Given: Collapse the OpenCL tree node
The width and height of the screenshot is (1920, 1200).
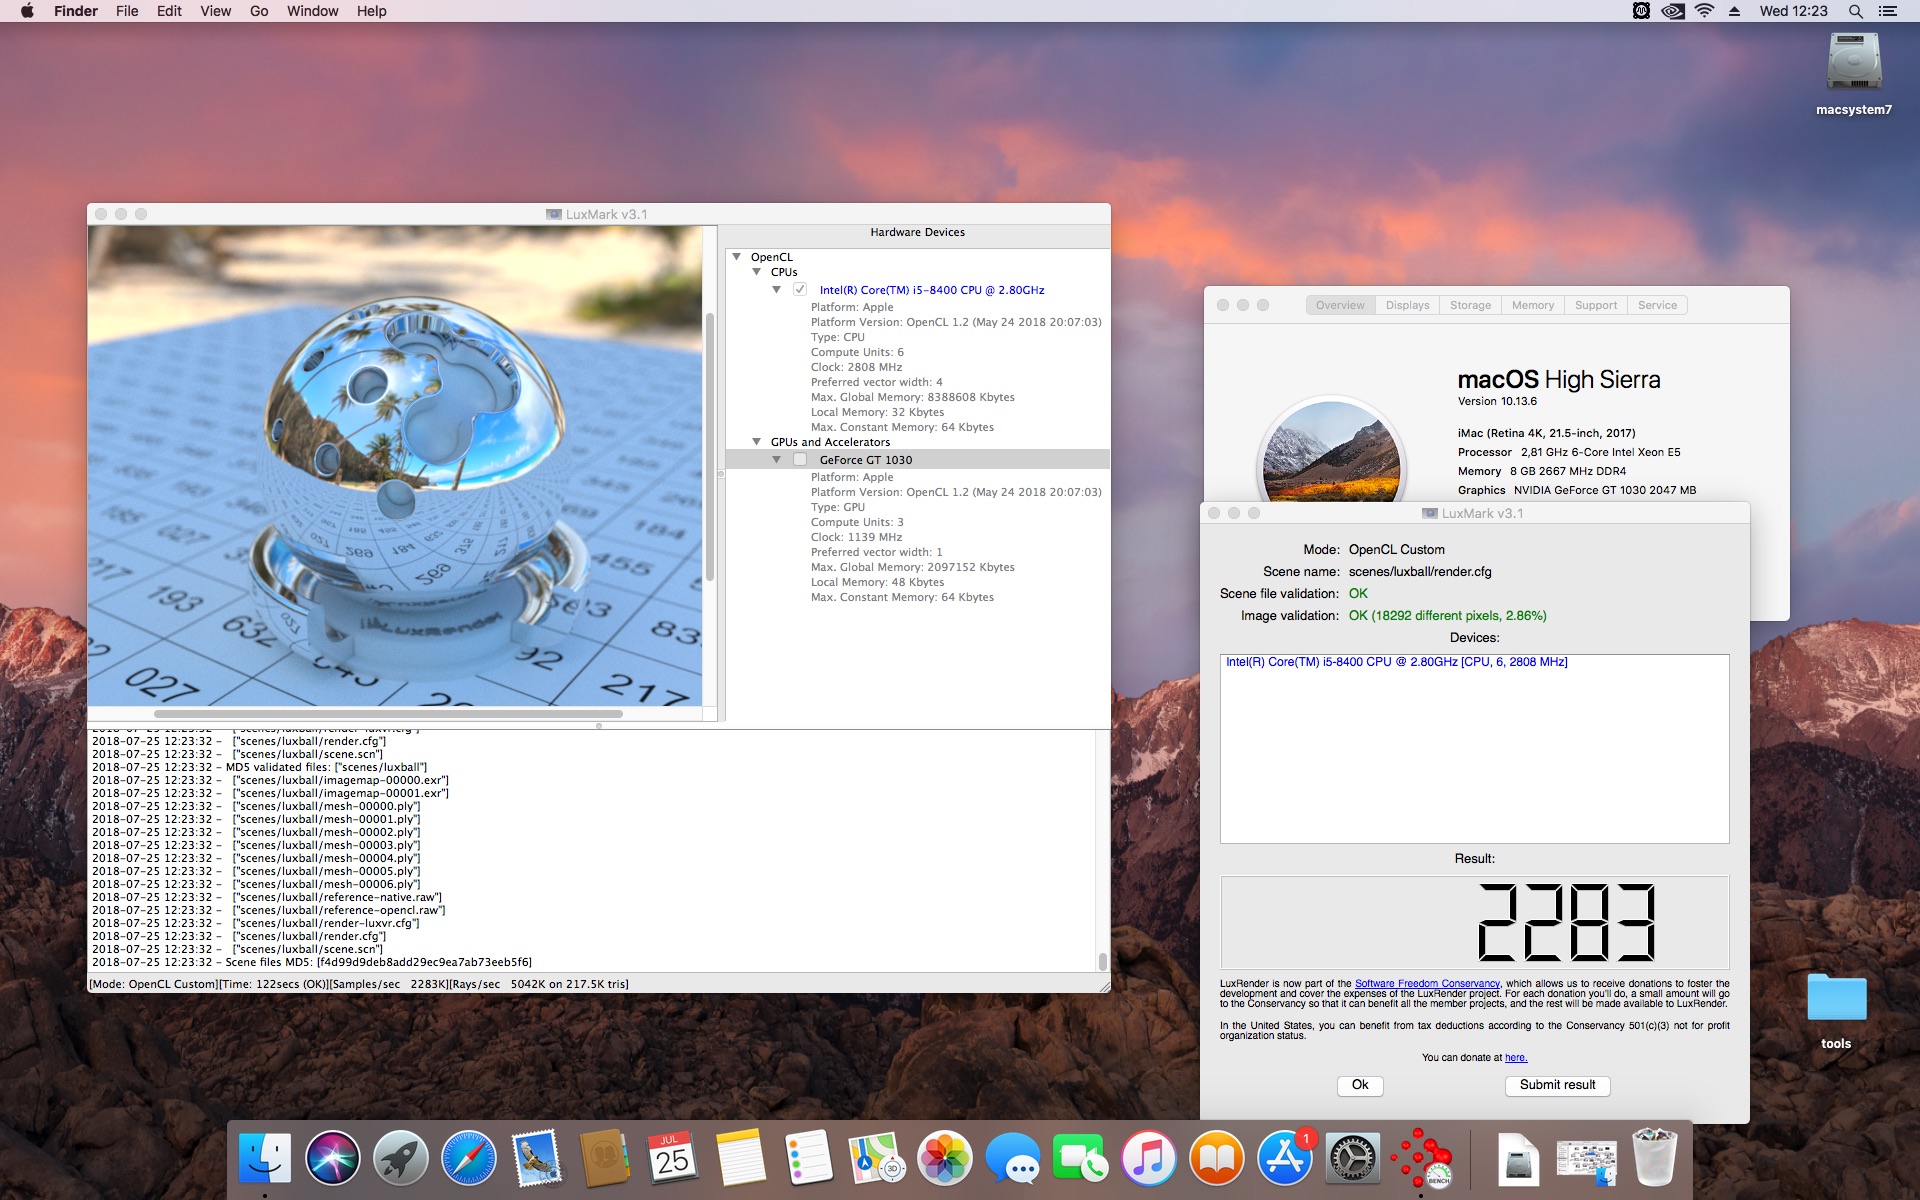Looking at the screenshot, I should (737, 257).
